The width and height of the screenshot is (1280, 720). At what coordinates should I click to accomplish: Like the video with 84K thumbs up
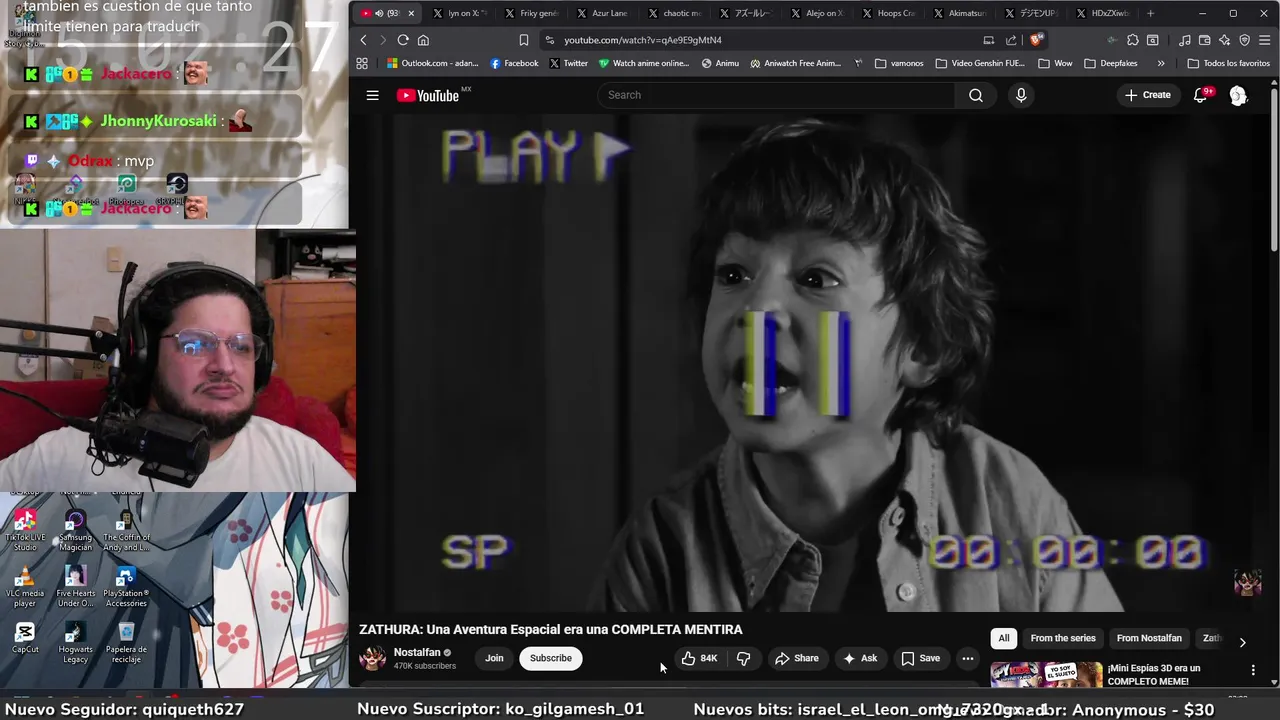tap(699, 658)
